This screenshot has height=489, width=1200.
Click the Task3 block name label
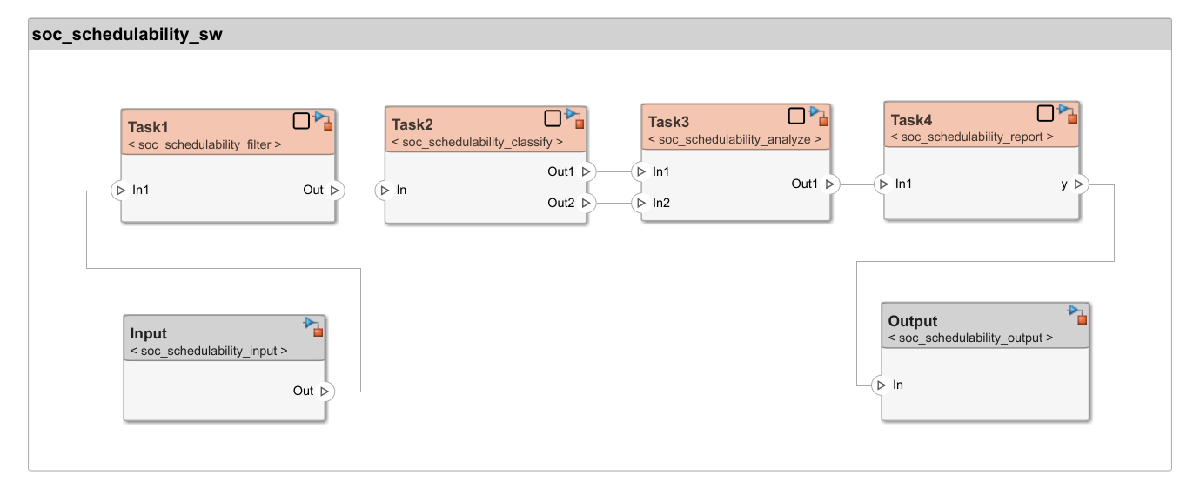670,123
